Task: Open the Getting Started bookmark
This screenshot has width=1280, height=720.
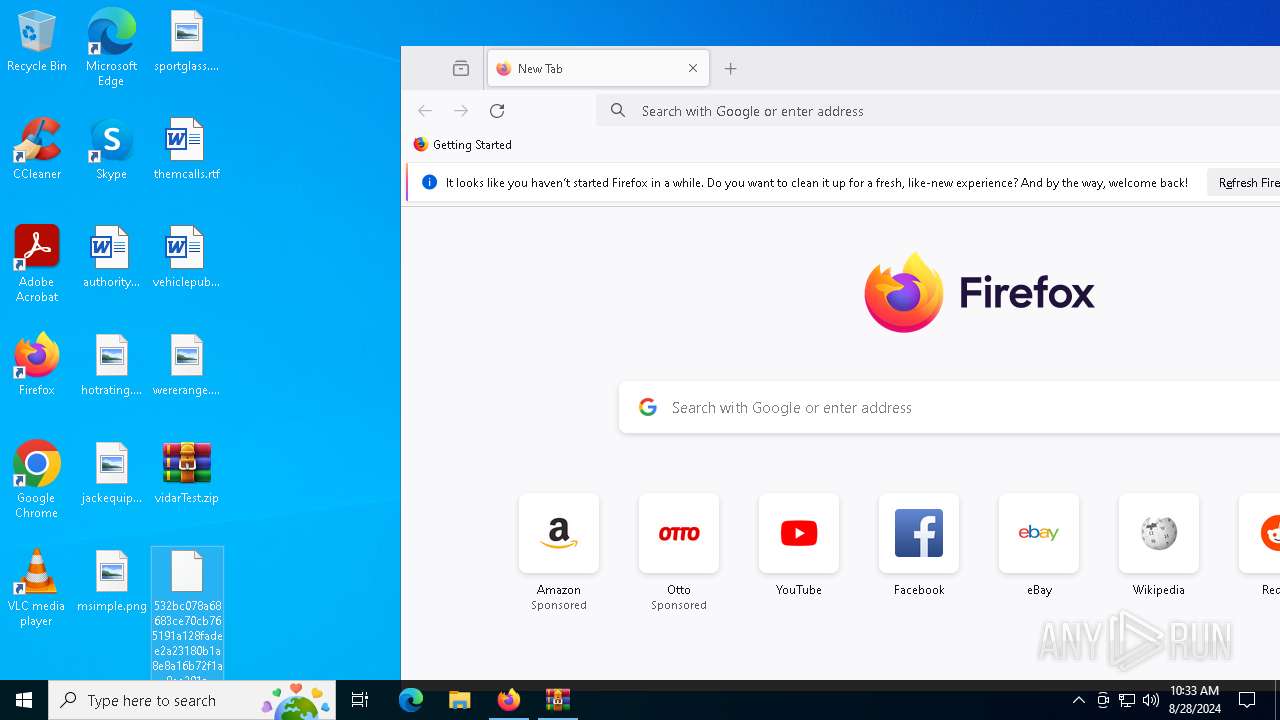Action: (463, 145)
